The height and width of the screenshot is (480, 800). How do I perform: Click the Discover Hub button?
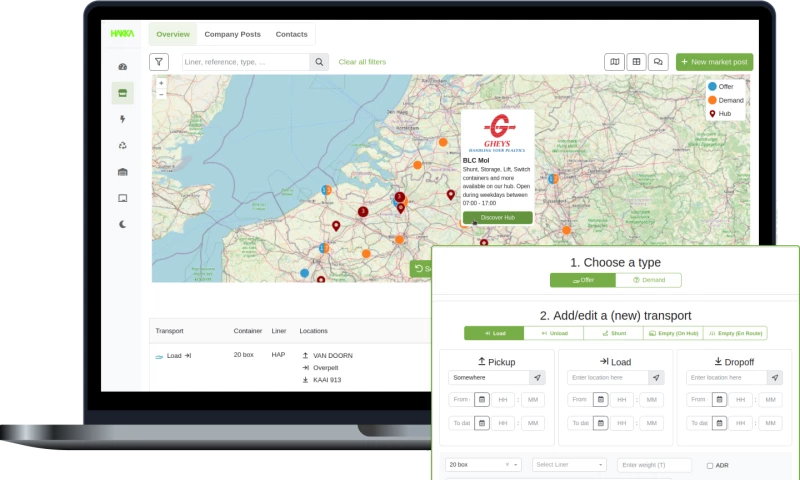[497, 218]
